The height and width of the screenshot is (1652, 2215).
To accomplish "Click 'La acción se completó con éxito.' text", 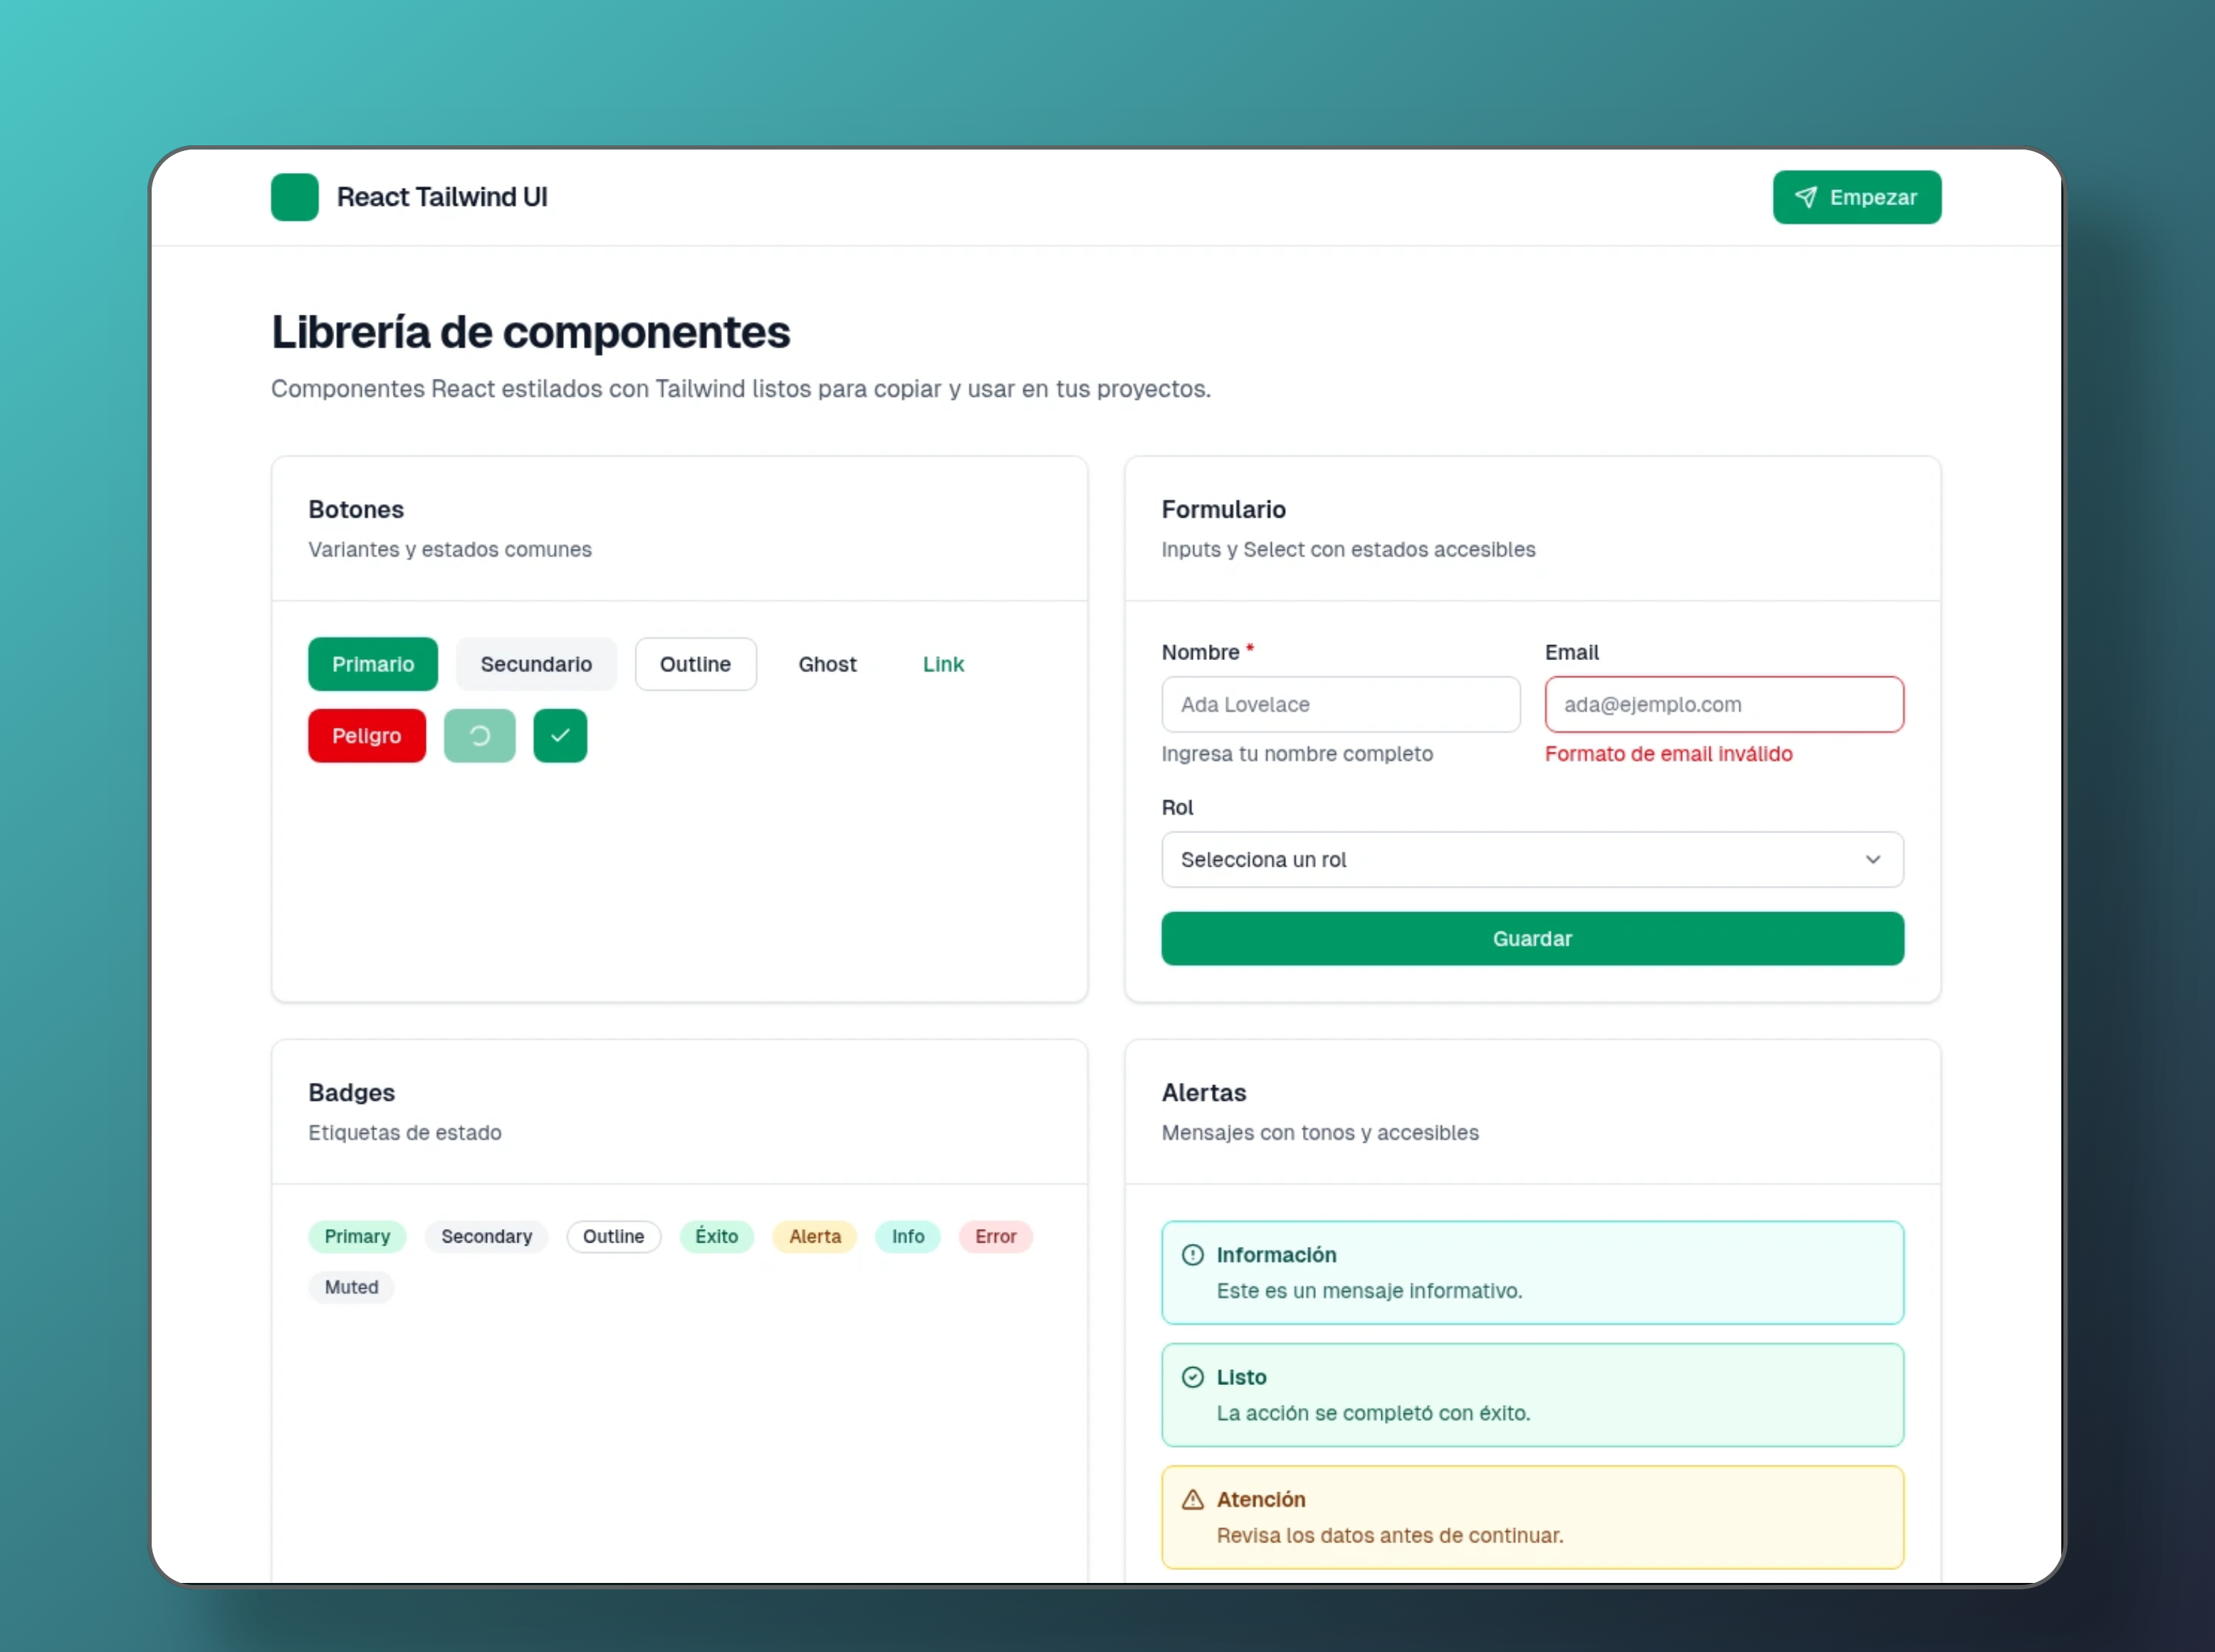I will click(x=1373, y=1413).
